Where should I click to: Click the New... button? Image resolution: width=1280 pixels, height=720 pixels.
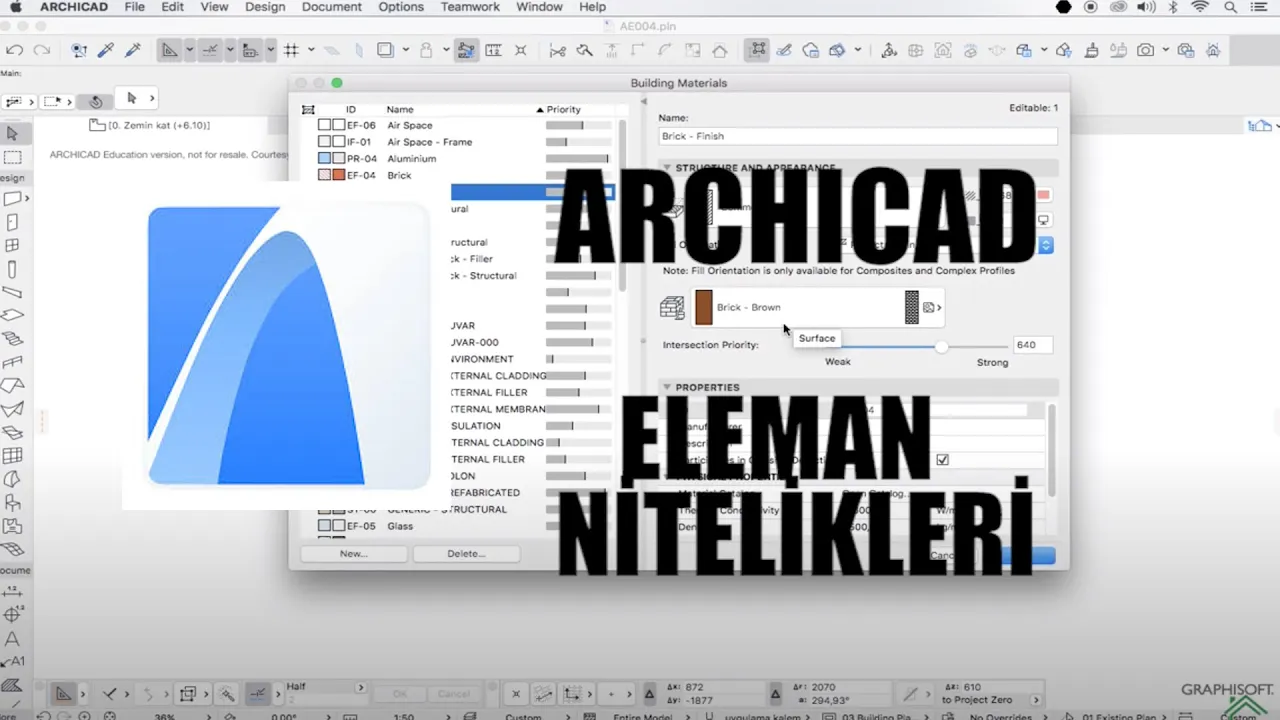[x=353, y=553]
